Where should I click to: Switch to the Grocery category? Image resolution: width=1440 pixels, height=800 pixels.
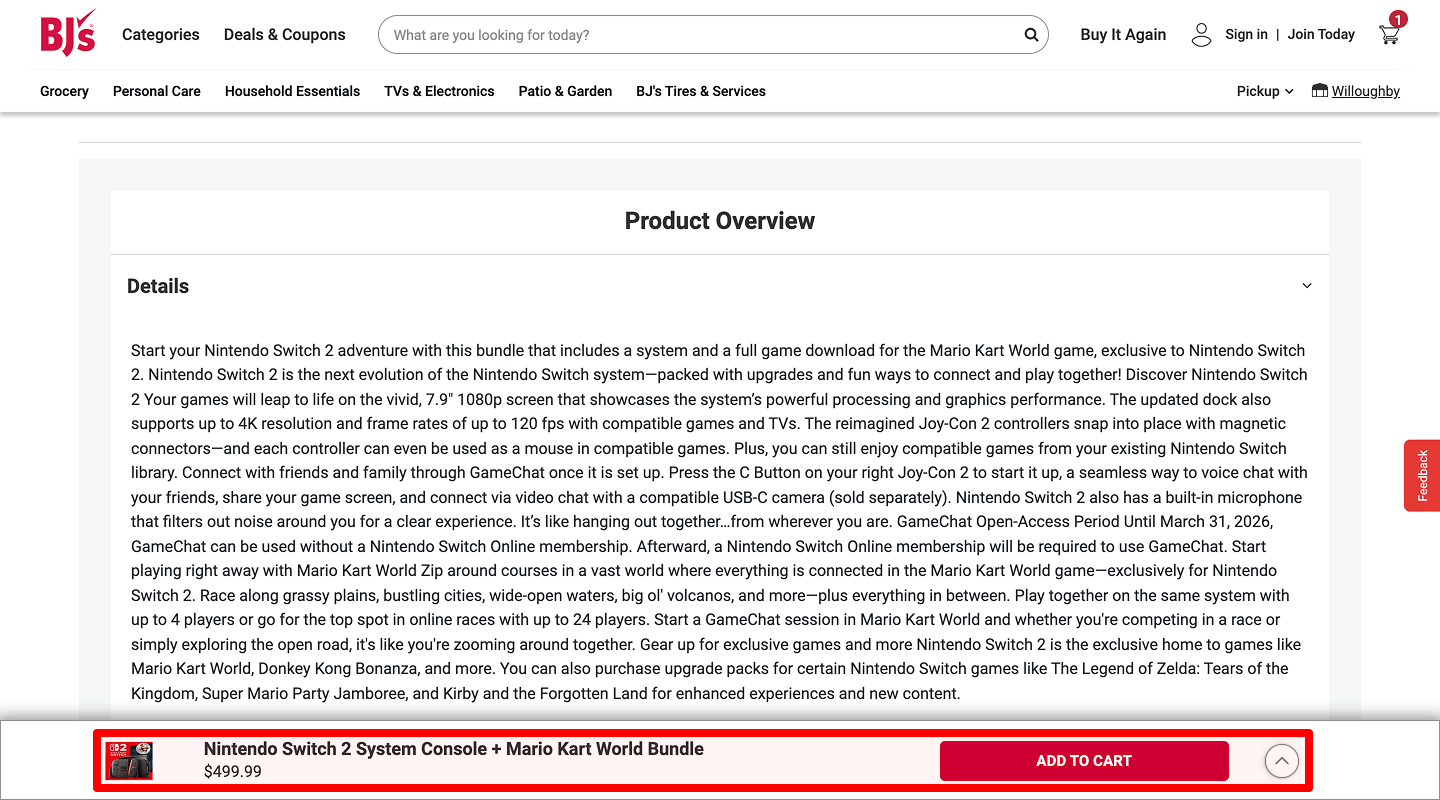pos(64,91)
